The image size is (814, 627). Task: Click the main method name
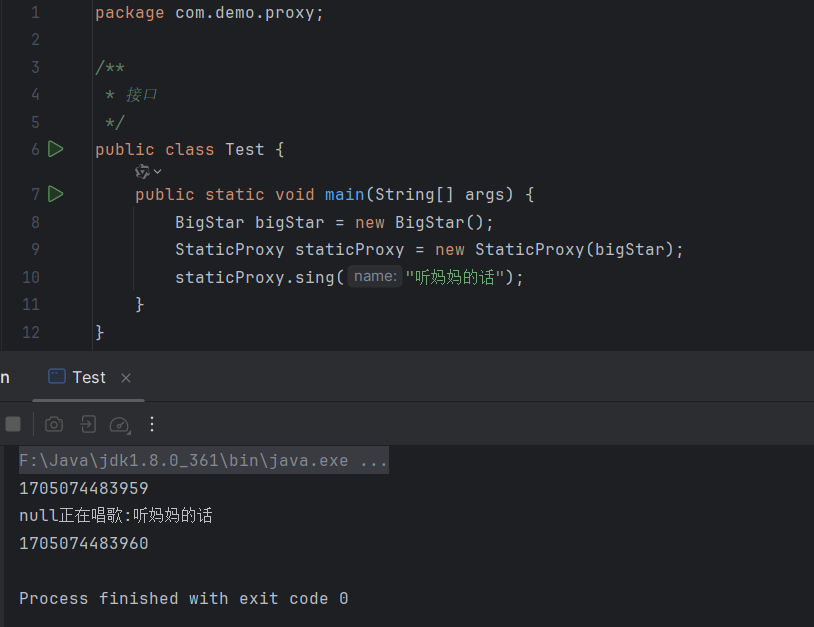click(345, 195)
